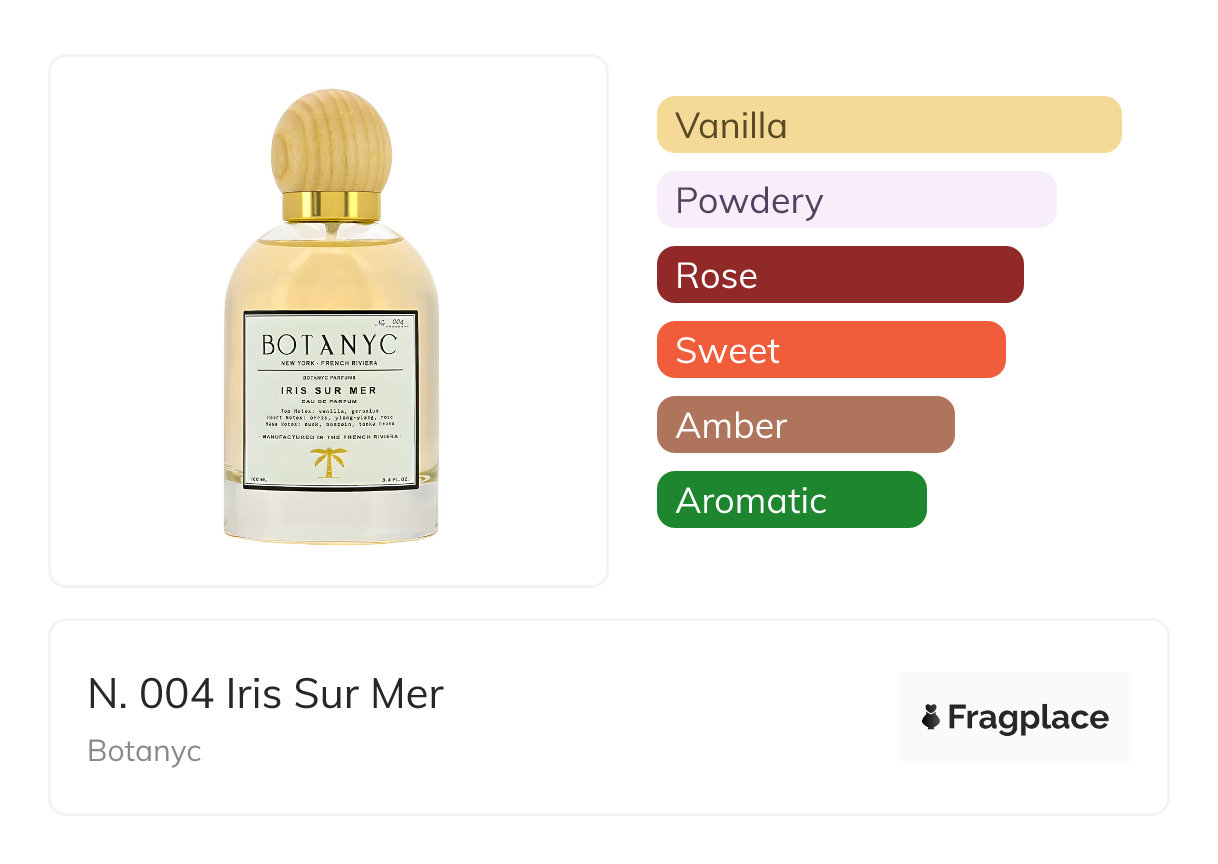Click the wooden spherical bottle cap
Screen dimensions: 1218x864
coord(331,140)
